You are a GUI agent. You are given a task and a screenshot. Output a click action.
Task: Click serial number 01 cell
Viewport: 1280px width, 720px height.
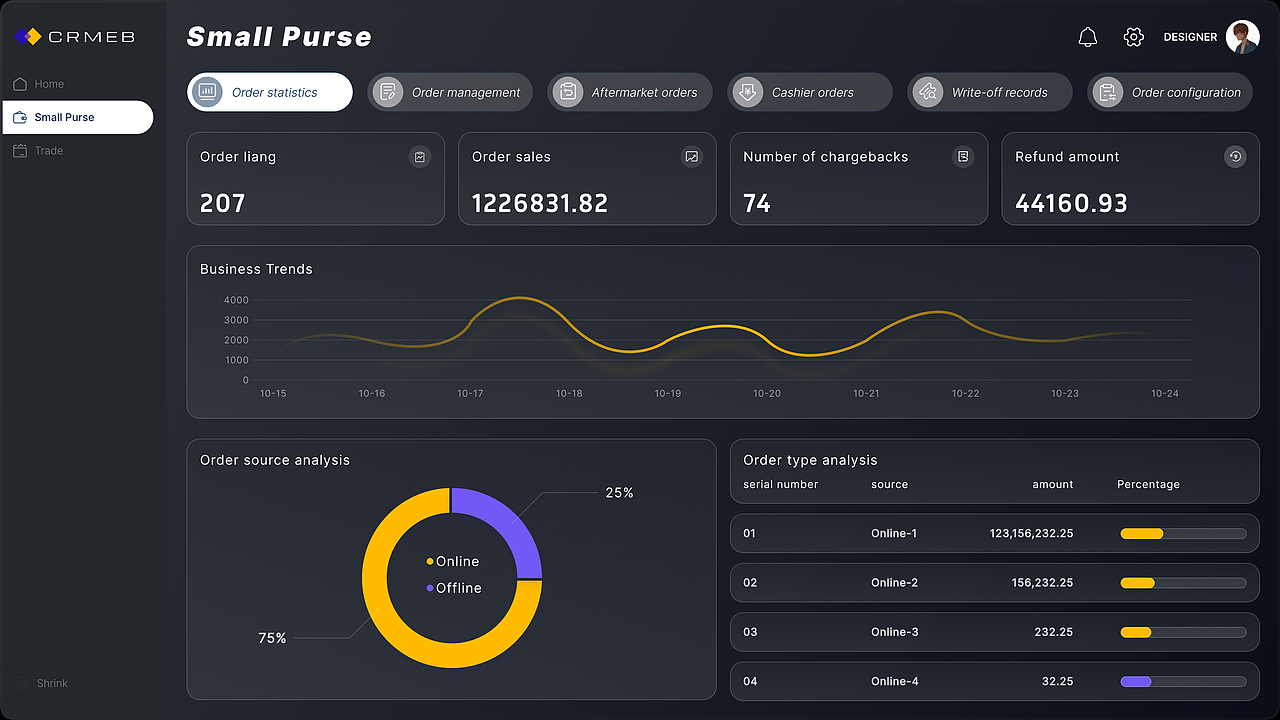tap(750, 534)
